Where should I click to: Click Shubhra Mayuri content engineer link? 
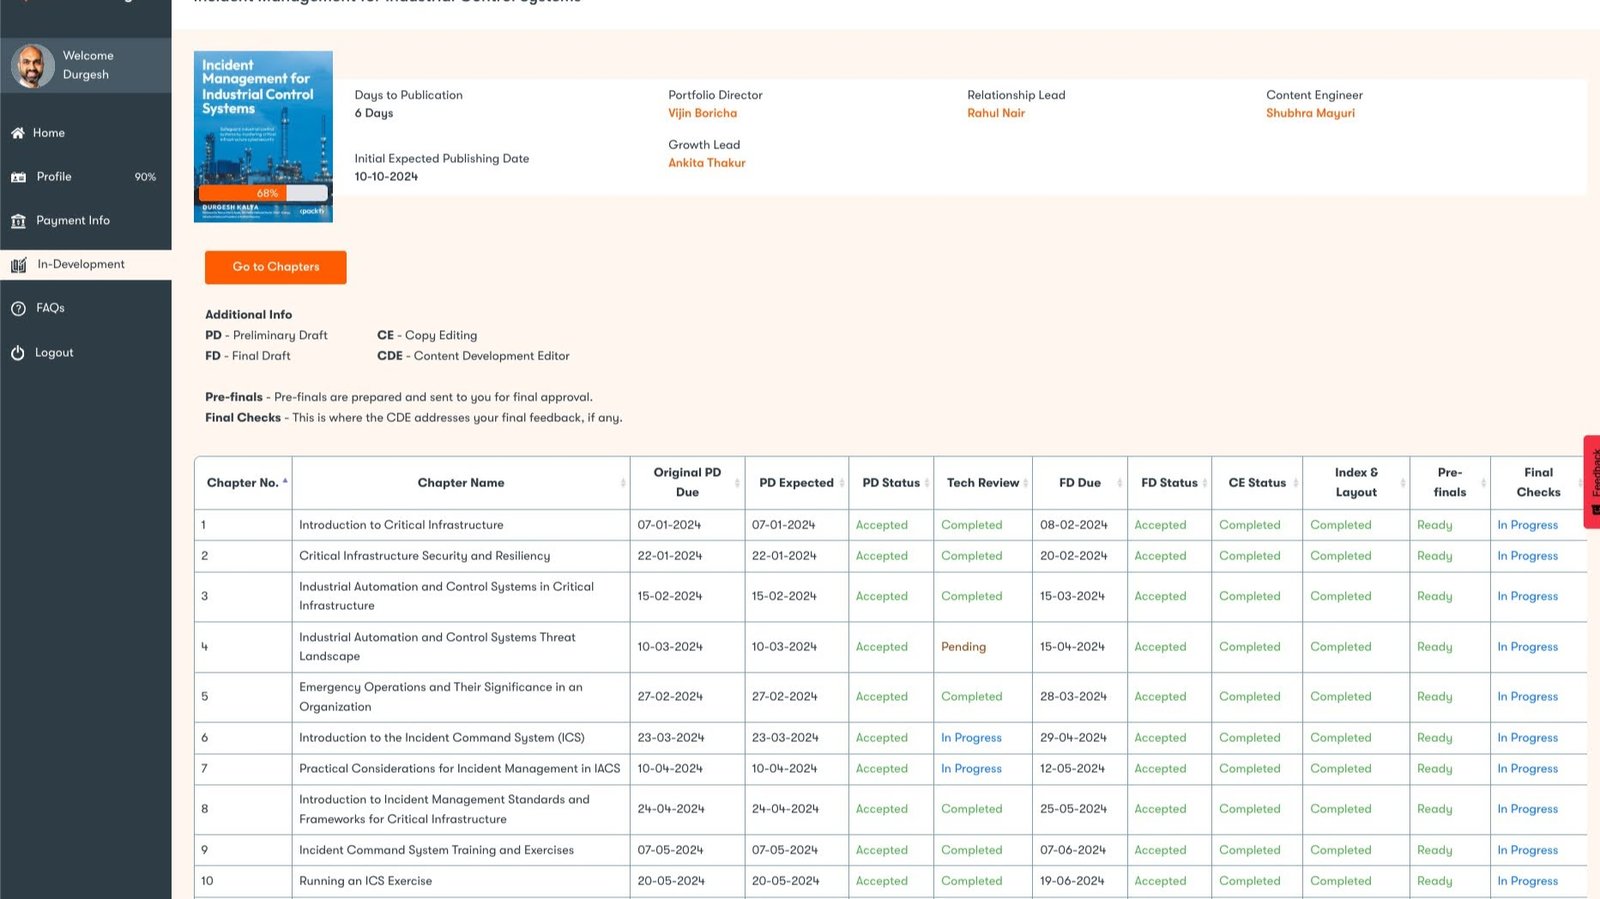point(1310,114)
